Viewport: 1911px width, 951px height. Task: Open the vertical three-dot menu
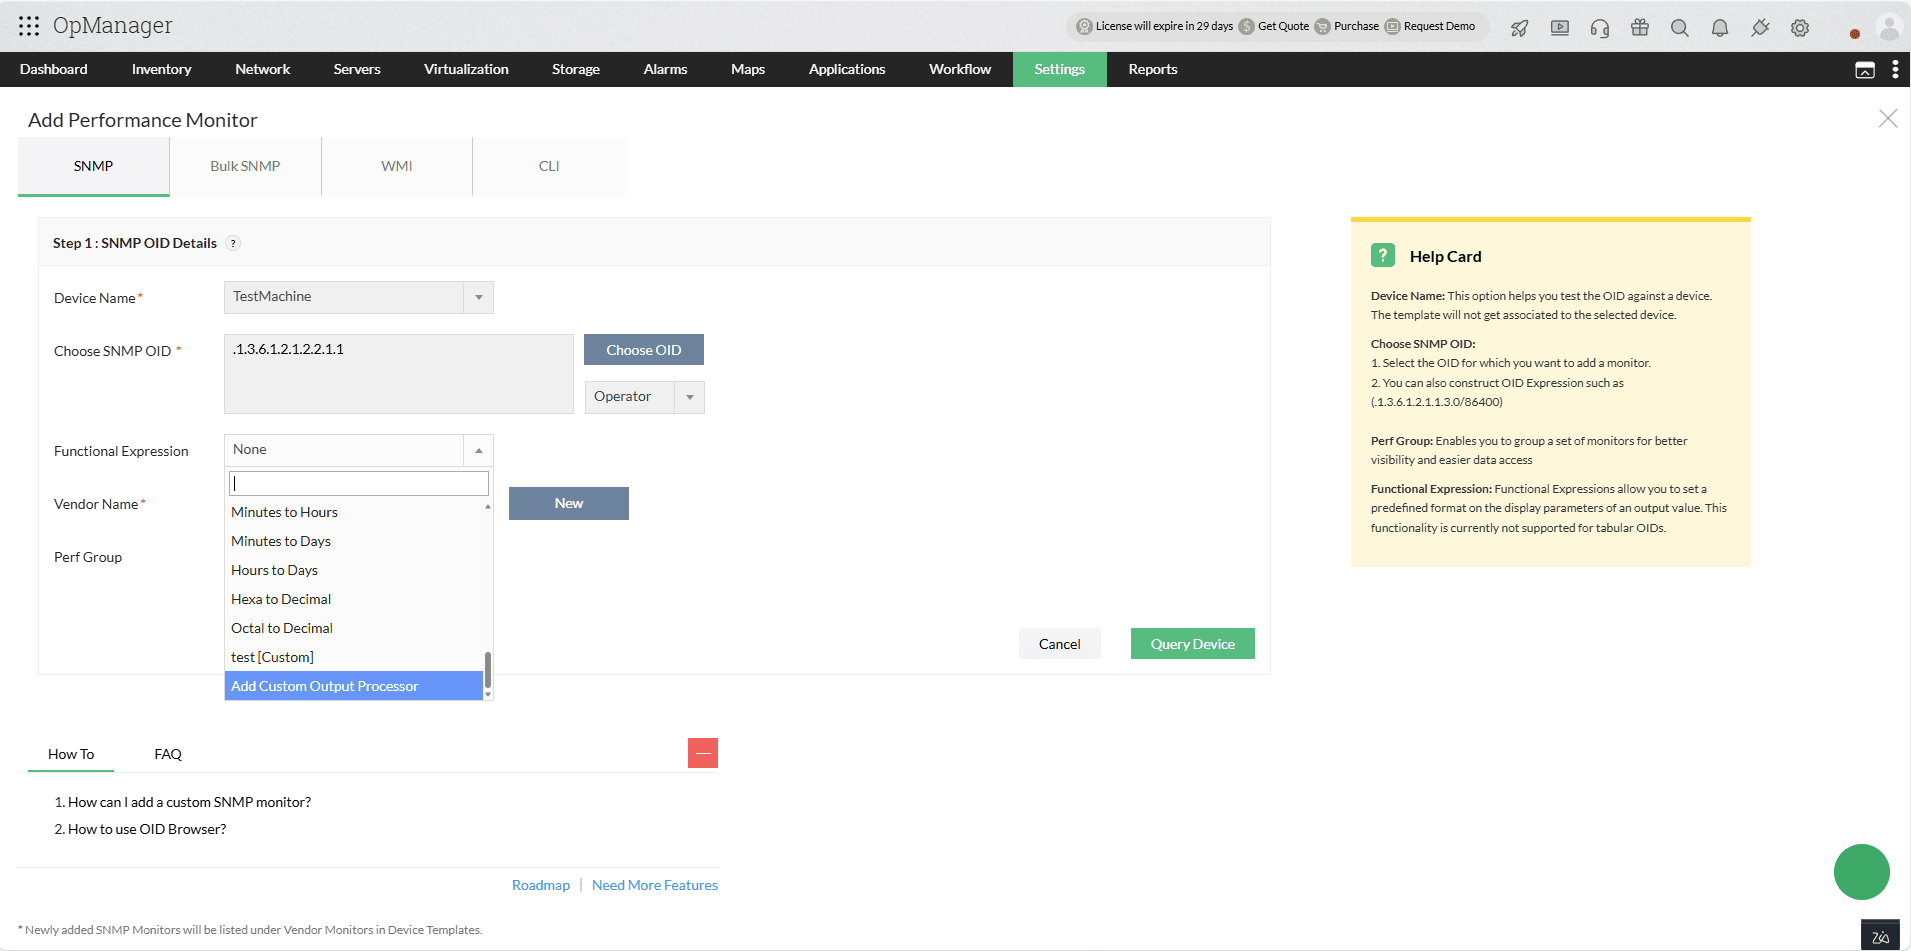[x=1895, y=69]
